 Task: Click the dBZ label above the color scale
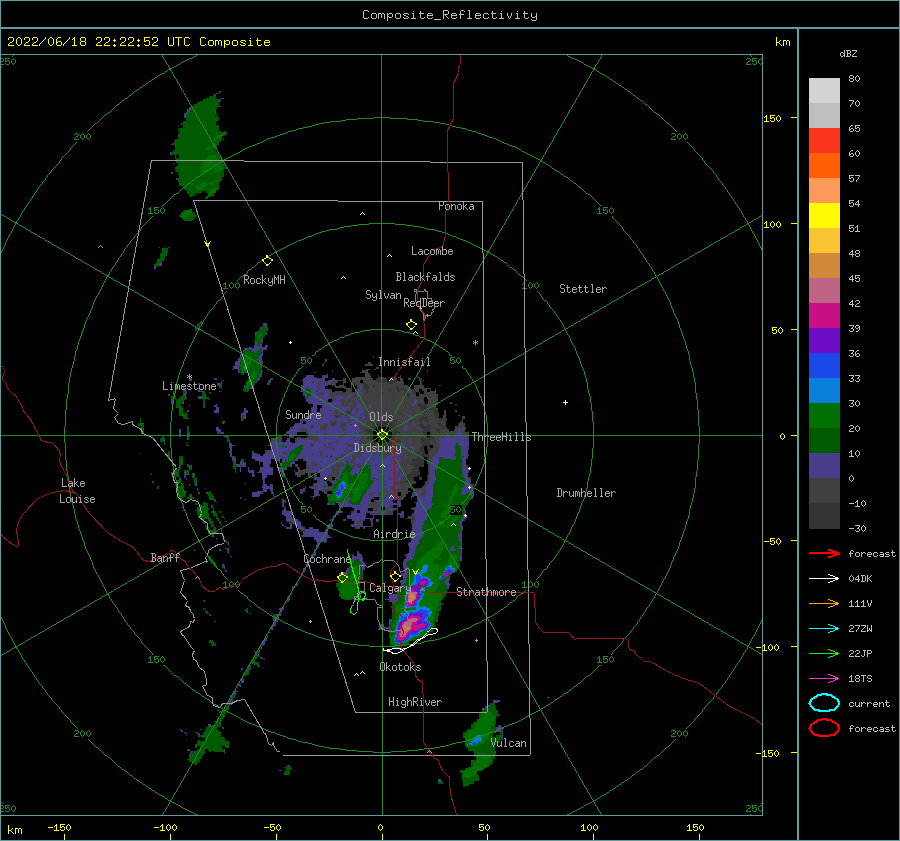pos(848,53)
